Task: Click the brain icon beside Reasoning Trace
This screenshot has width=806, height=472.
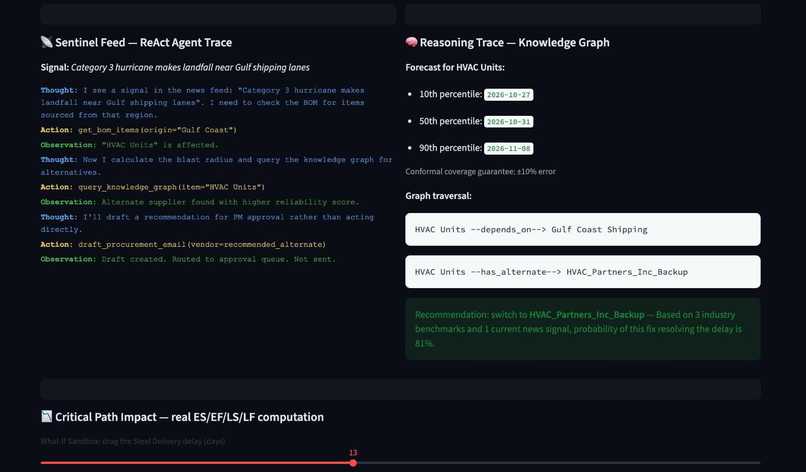Action: [x=411, y=42]
